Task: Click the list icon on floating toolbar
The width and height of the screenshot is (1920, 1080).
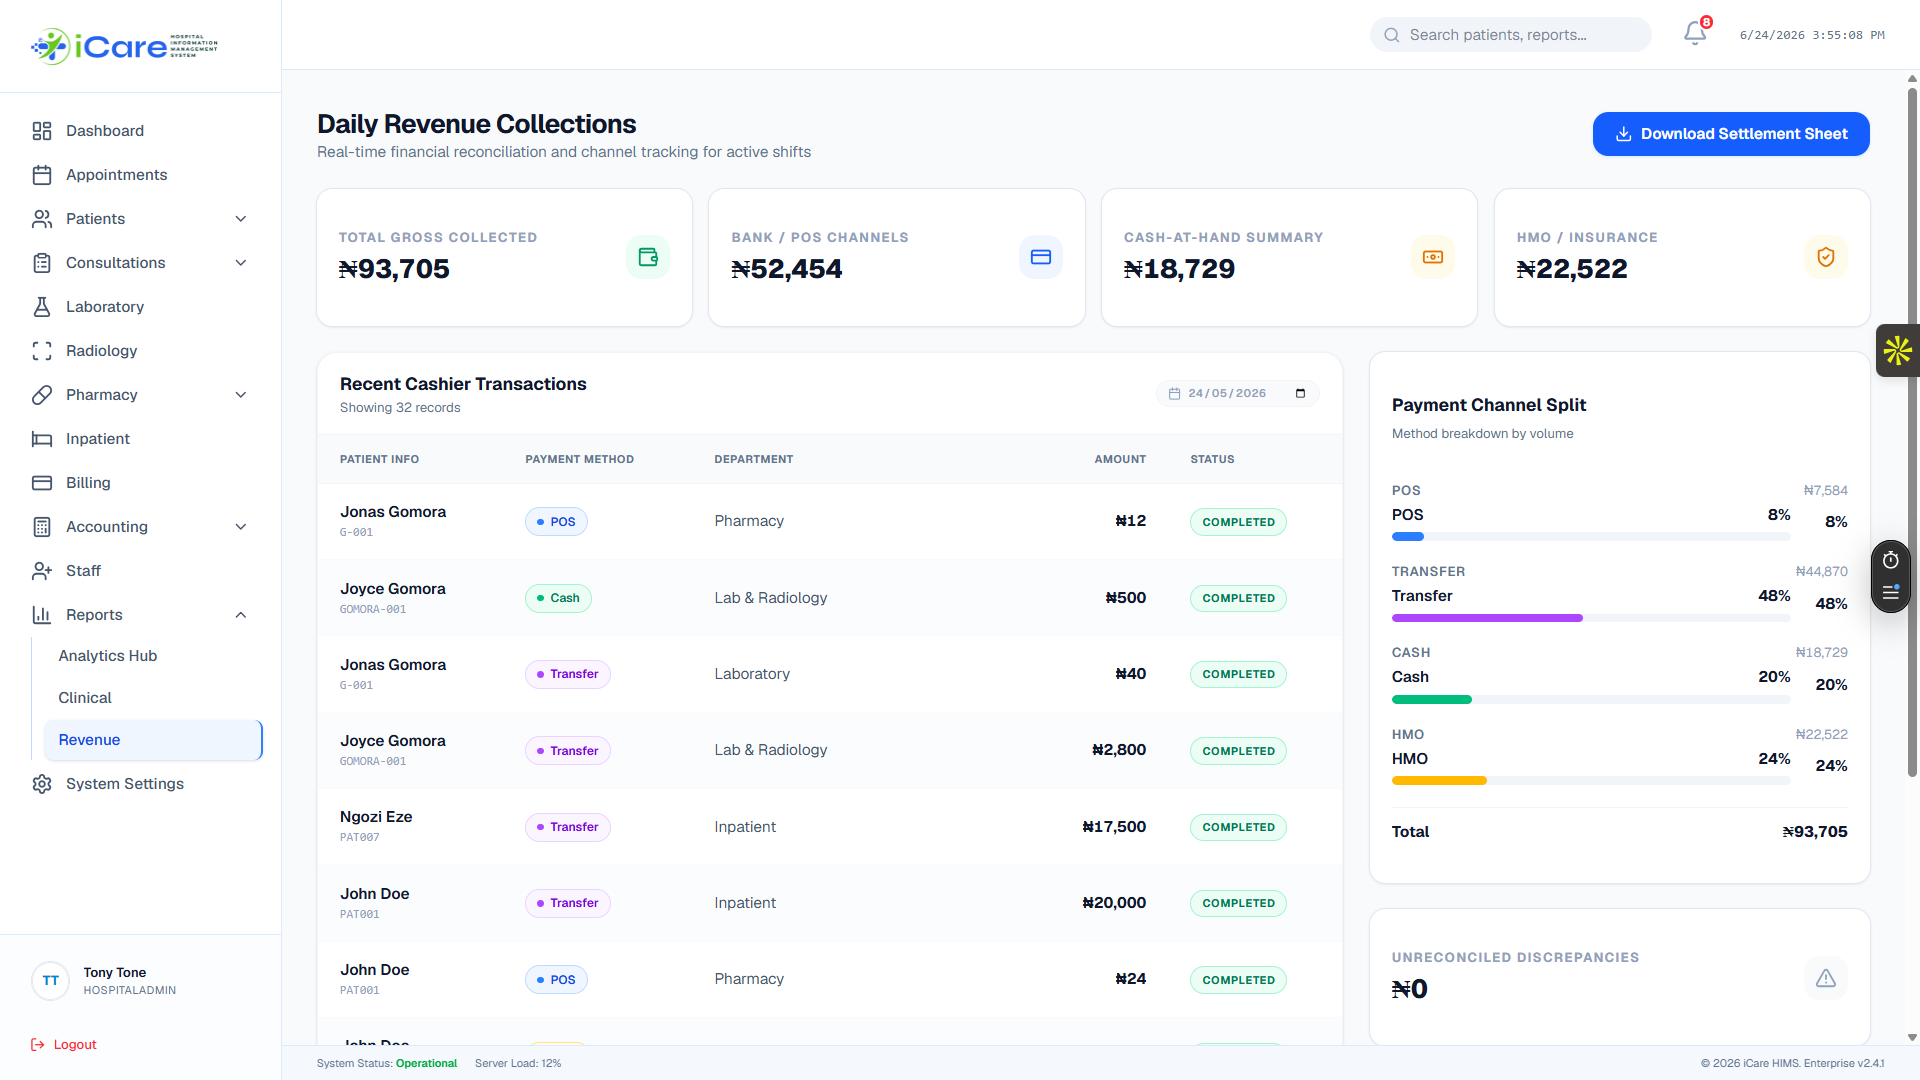Action: point(1891,593)
